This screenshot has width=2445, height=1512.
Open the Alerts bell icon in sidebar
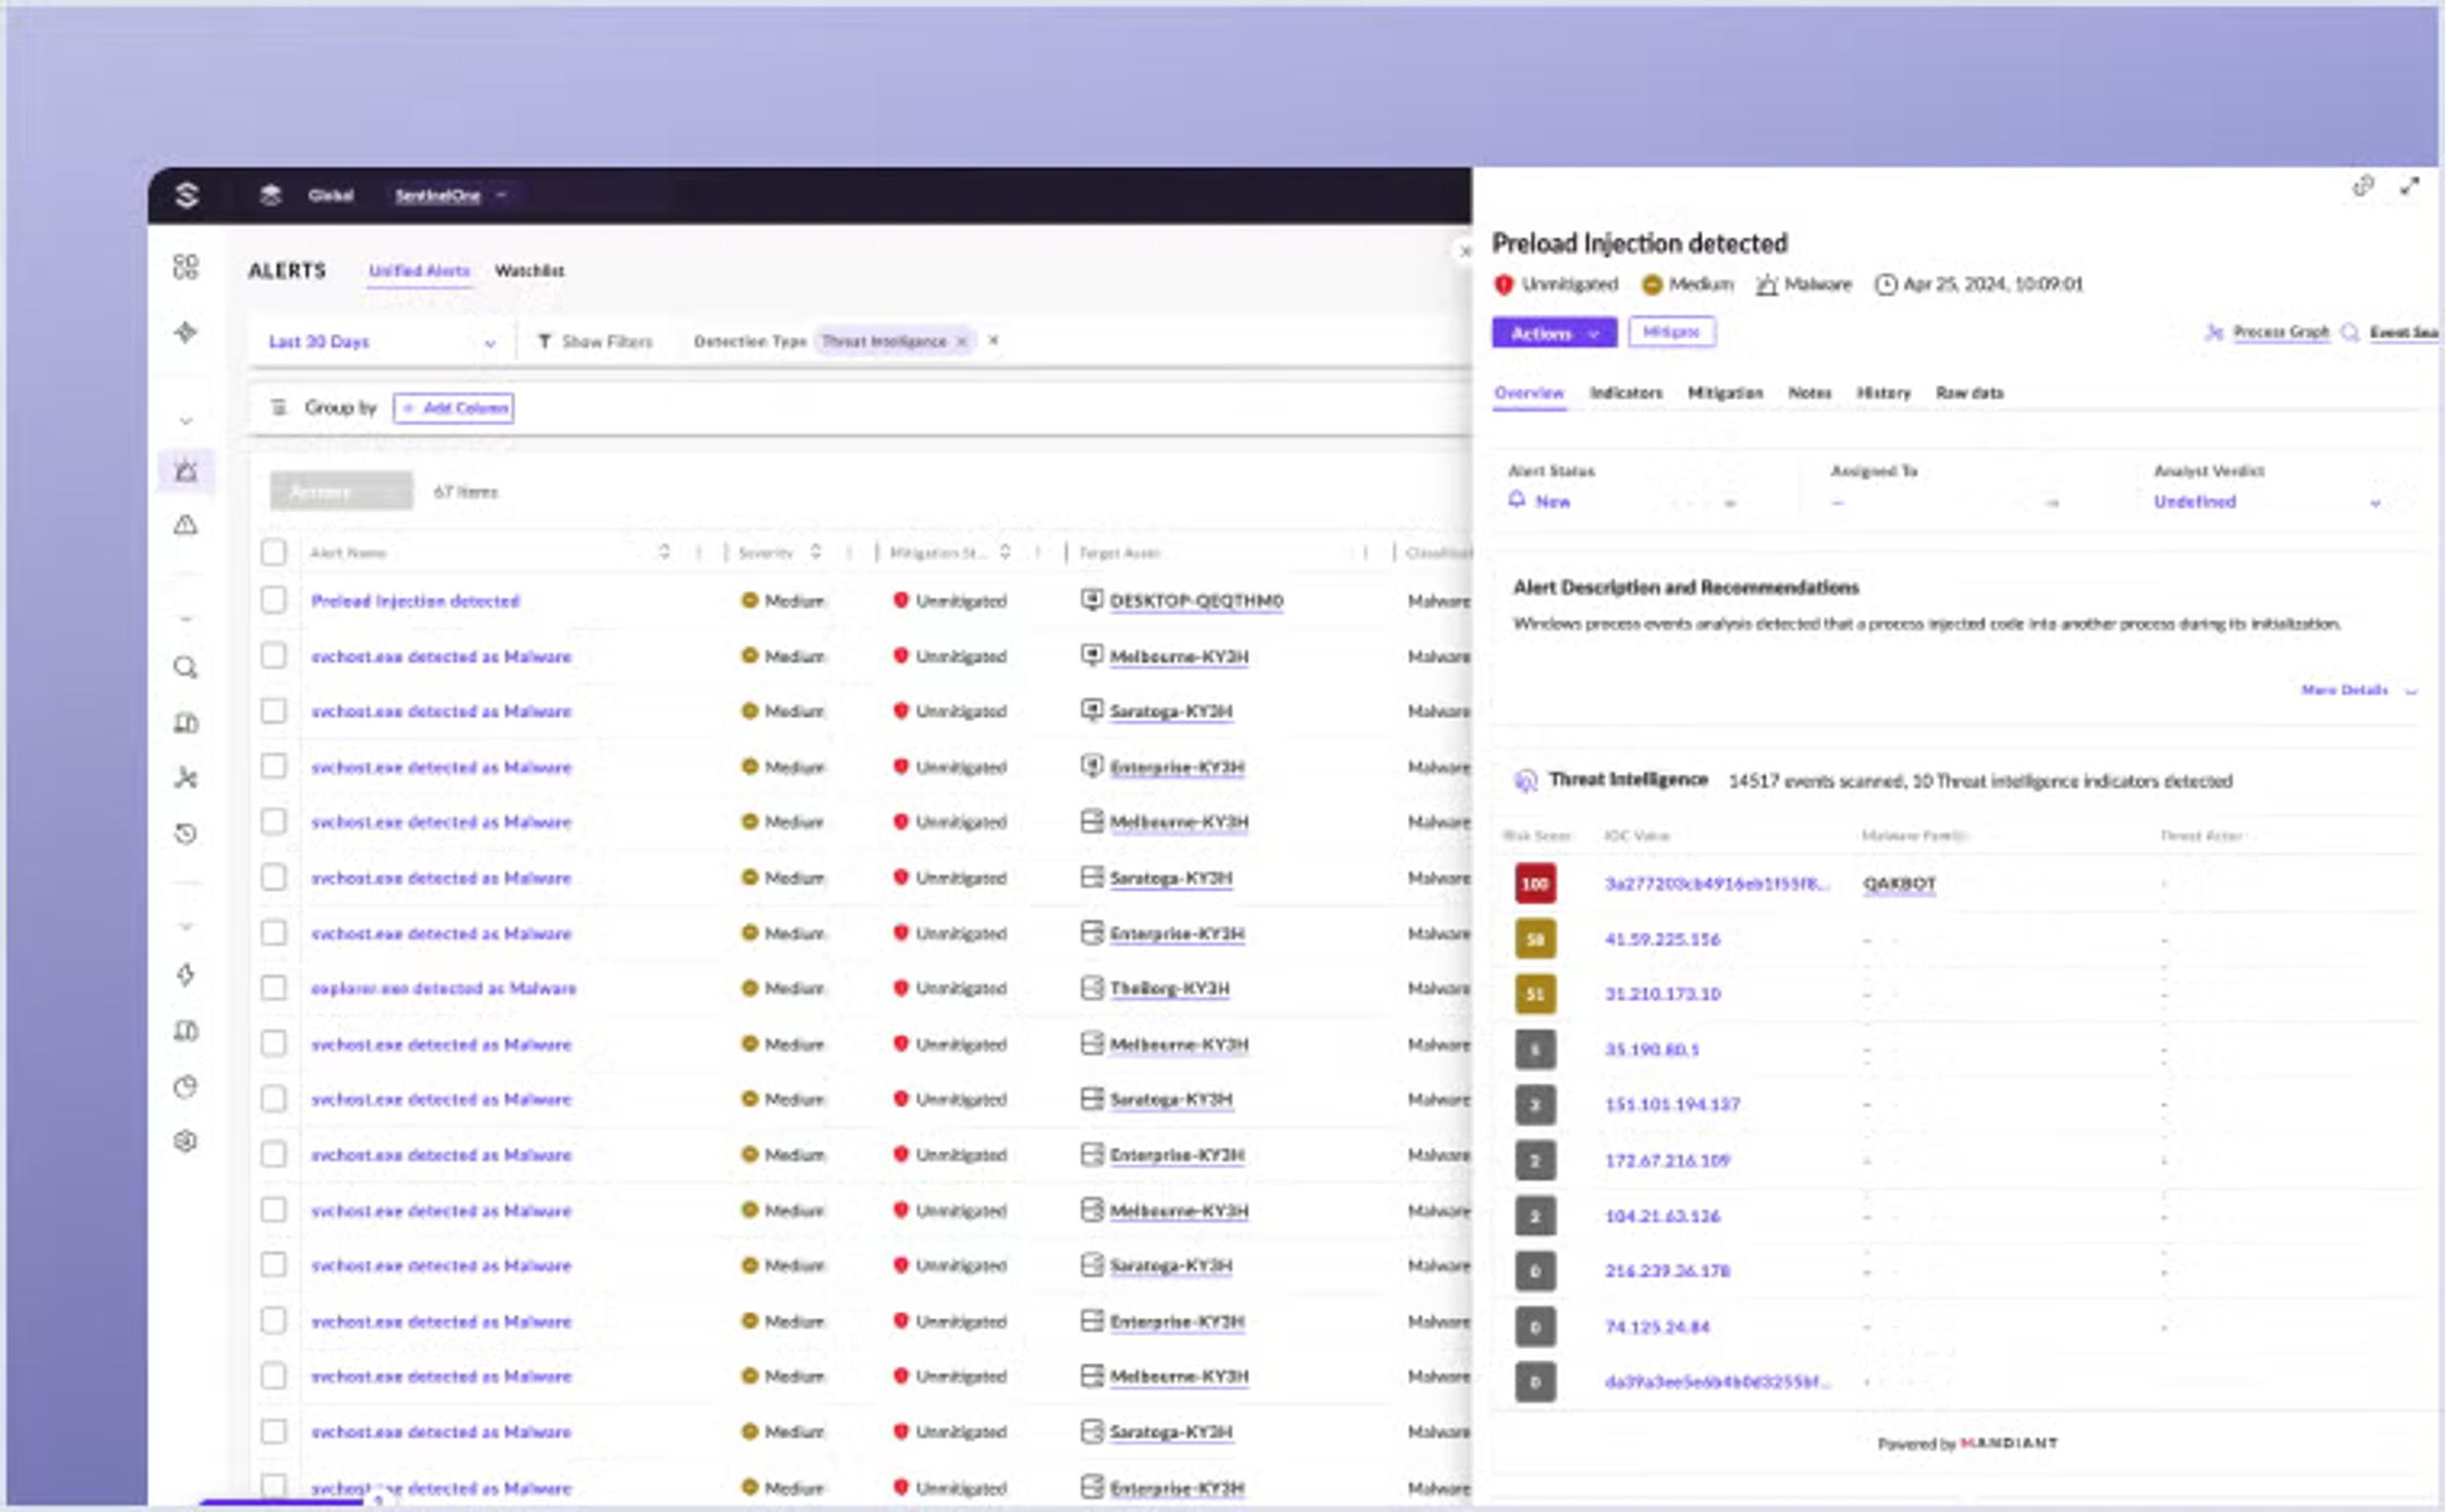pos(186,471)
